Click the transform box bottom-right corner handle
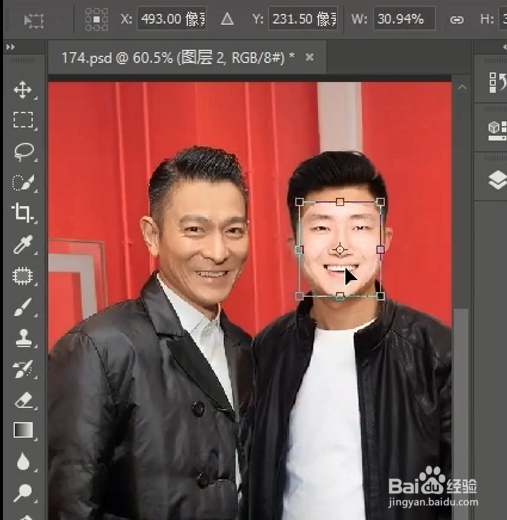 [x=381, y=296]
